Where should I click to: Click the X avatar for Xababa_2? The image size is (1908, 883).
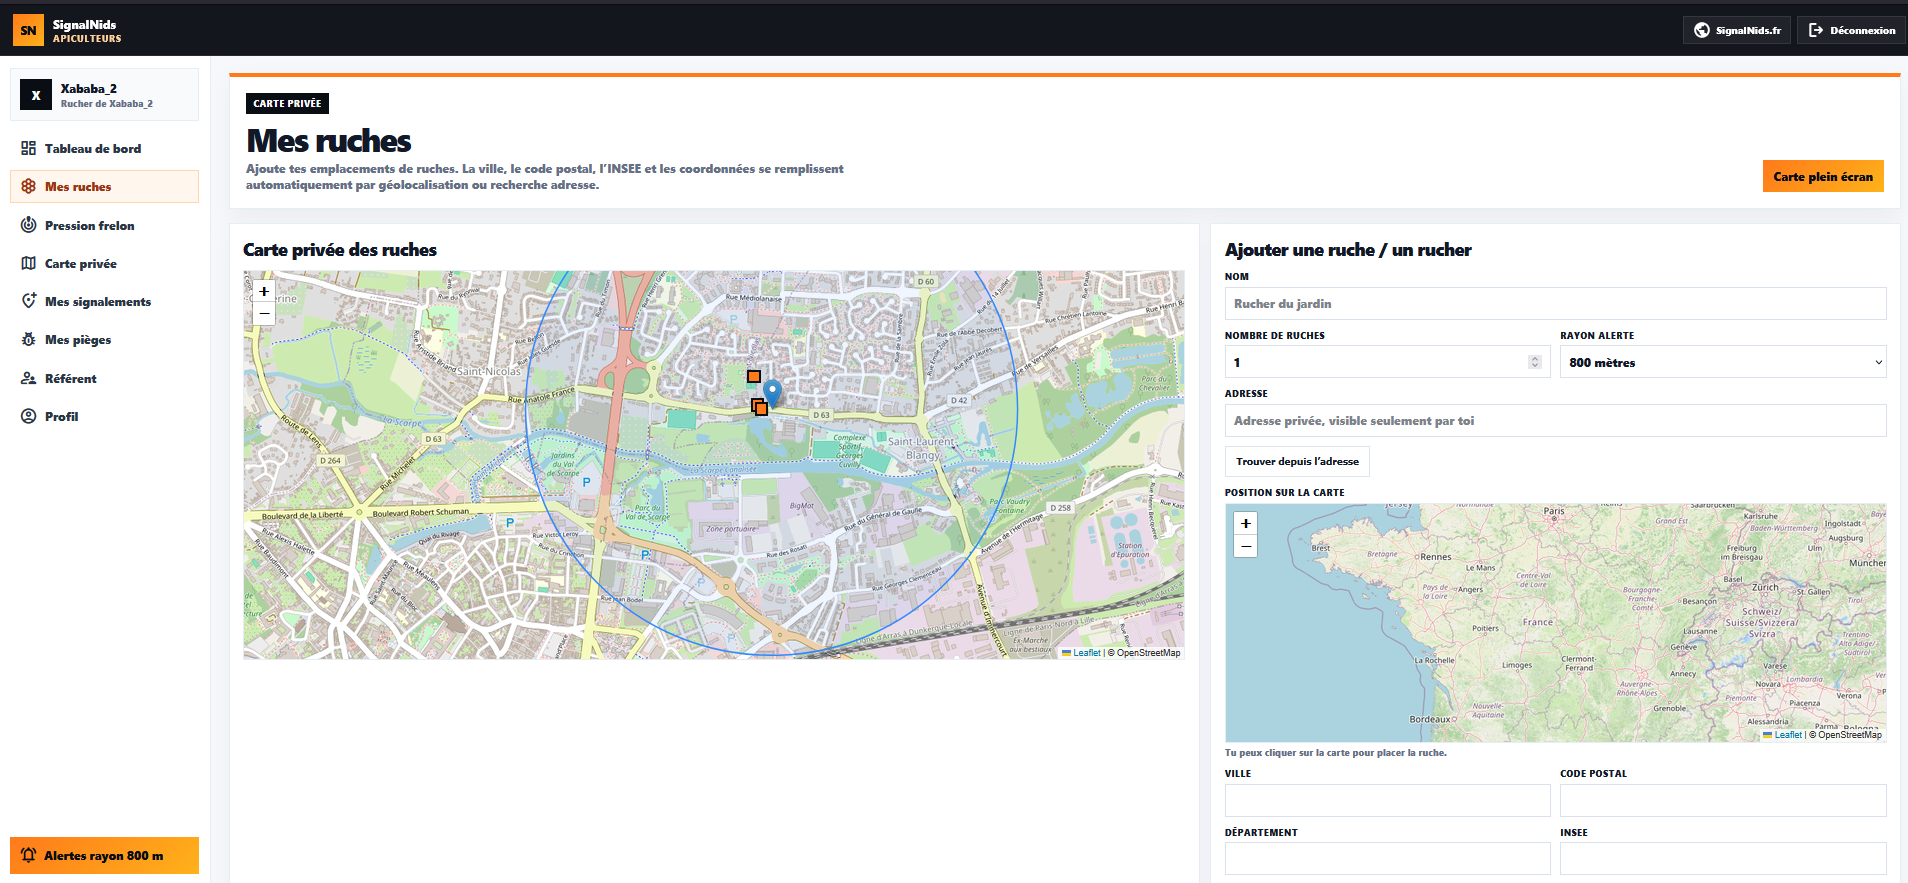(x=36, y=95)
